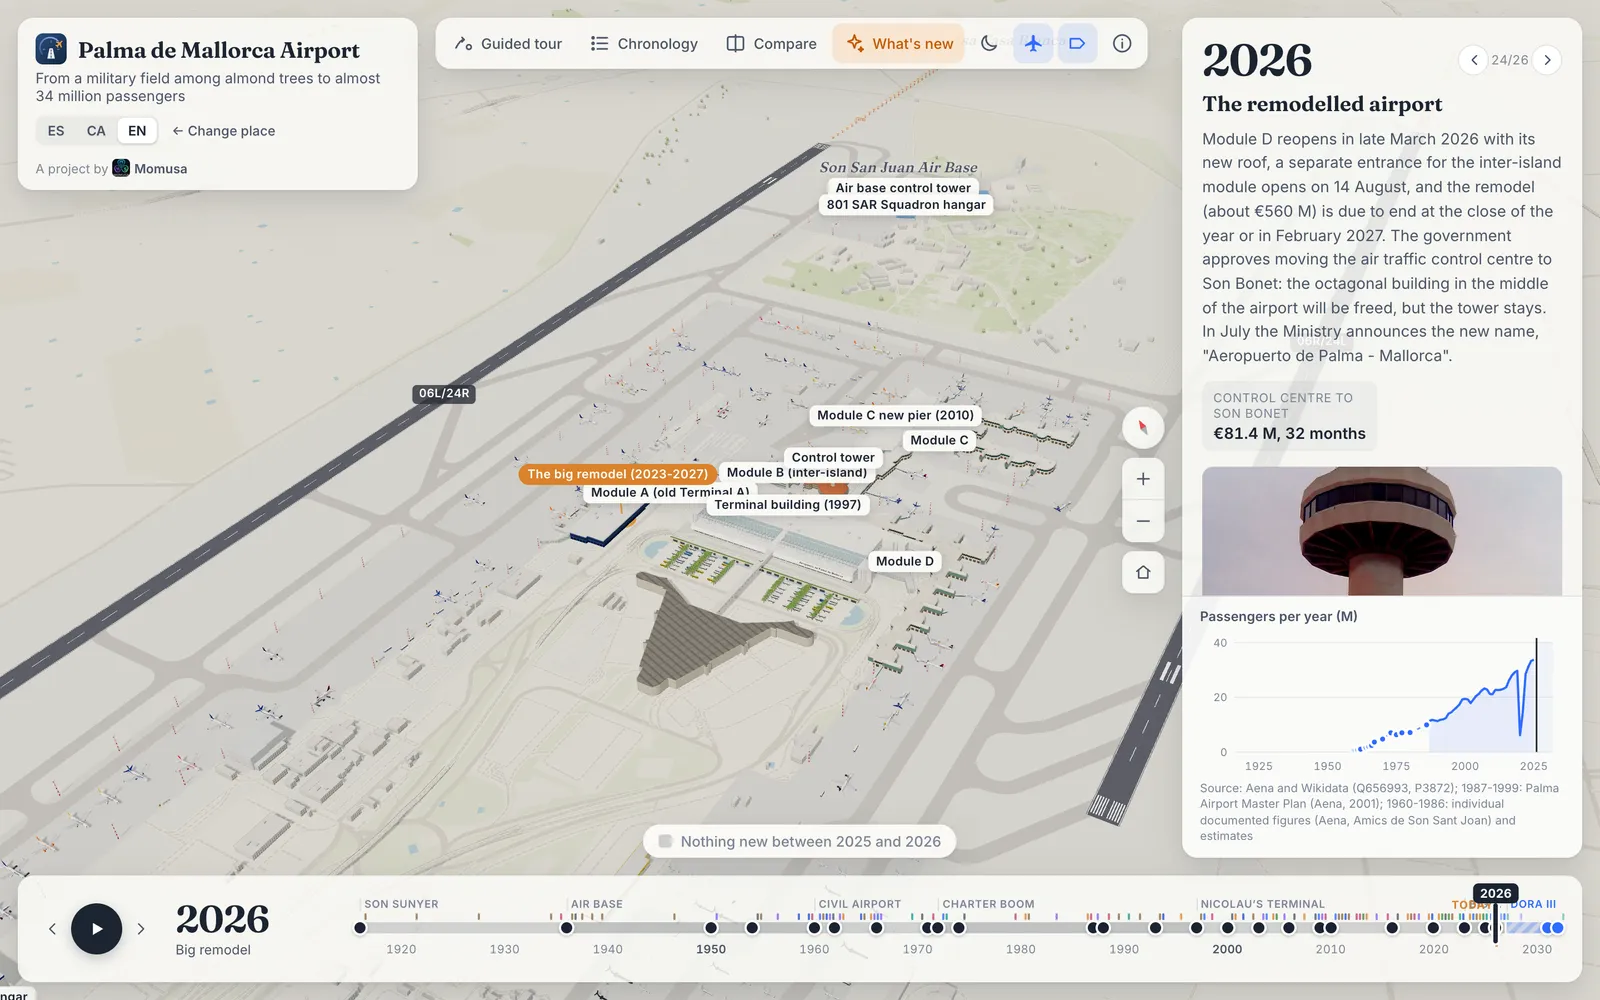Zoom in on the map
This screenshot has height=1000, width=1600.
coord(1143,479)
